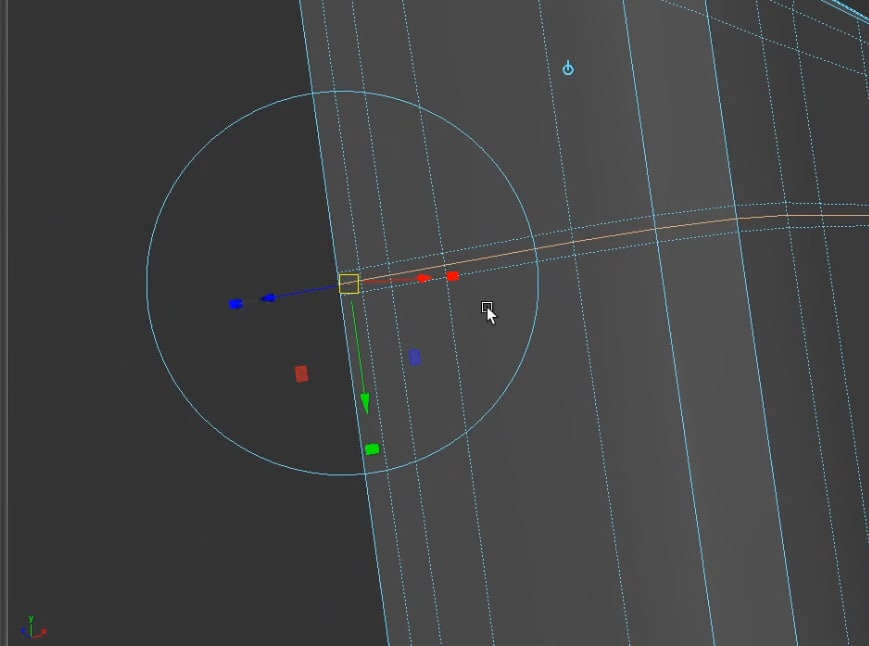Click the blue cube at Z-axis end
Image resolution: width=869 pixels, height=646 pixels.
(x=236, y=304)
